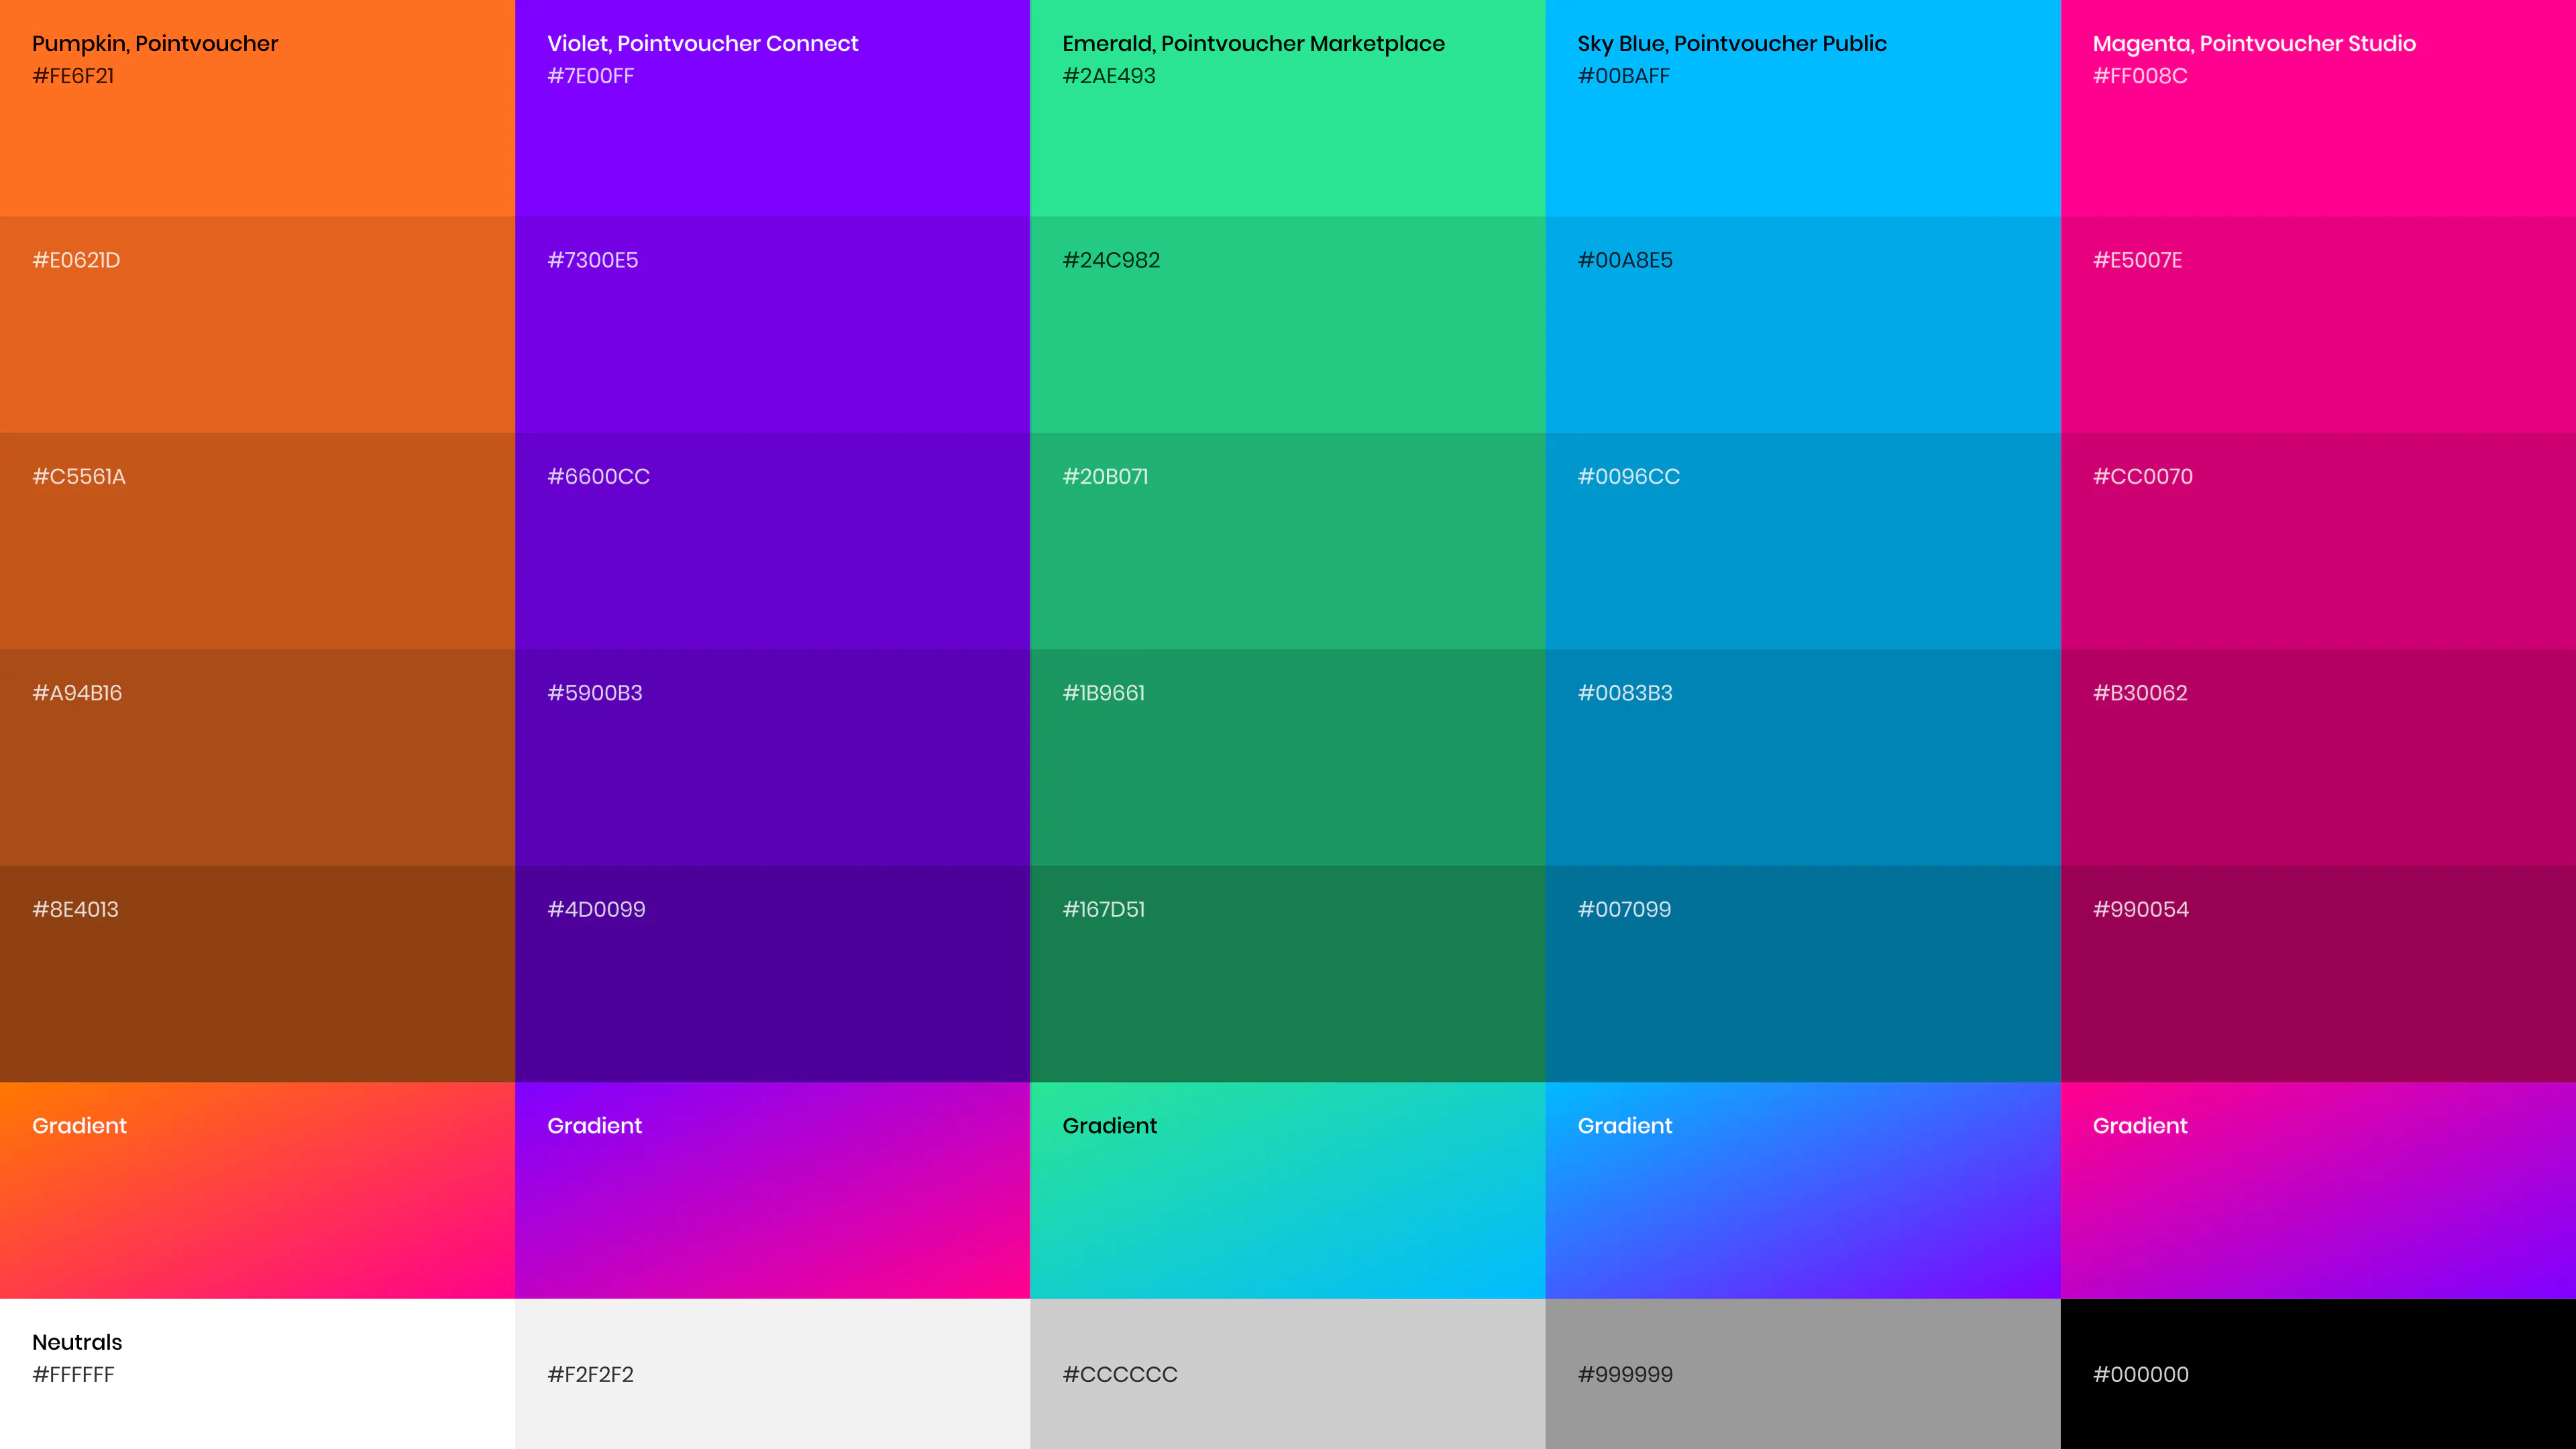The height and width of the screenshot is (1449, 2576).
Task: Click the #A94B16 brown-orange swatch
Action: pyautogui.click(x=257, y=758)
